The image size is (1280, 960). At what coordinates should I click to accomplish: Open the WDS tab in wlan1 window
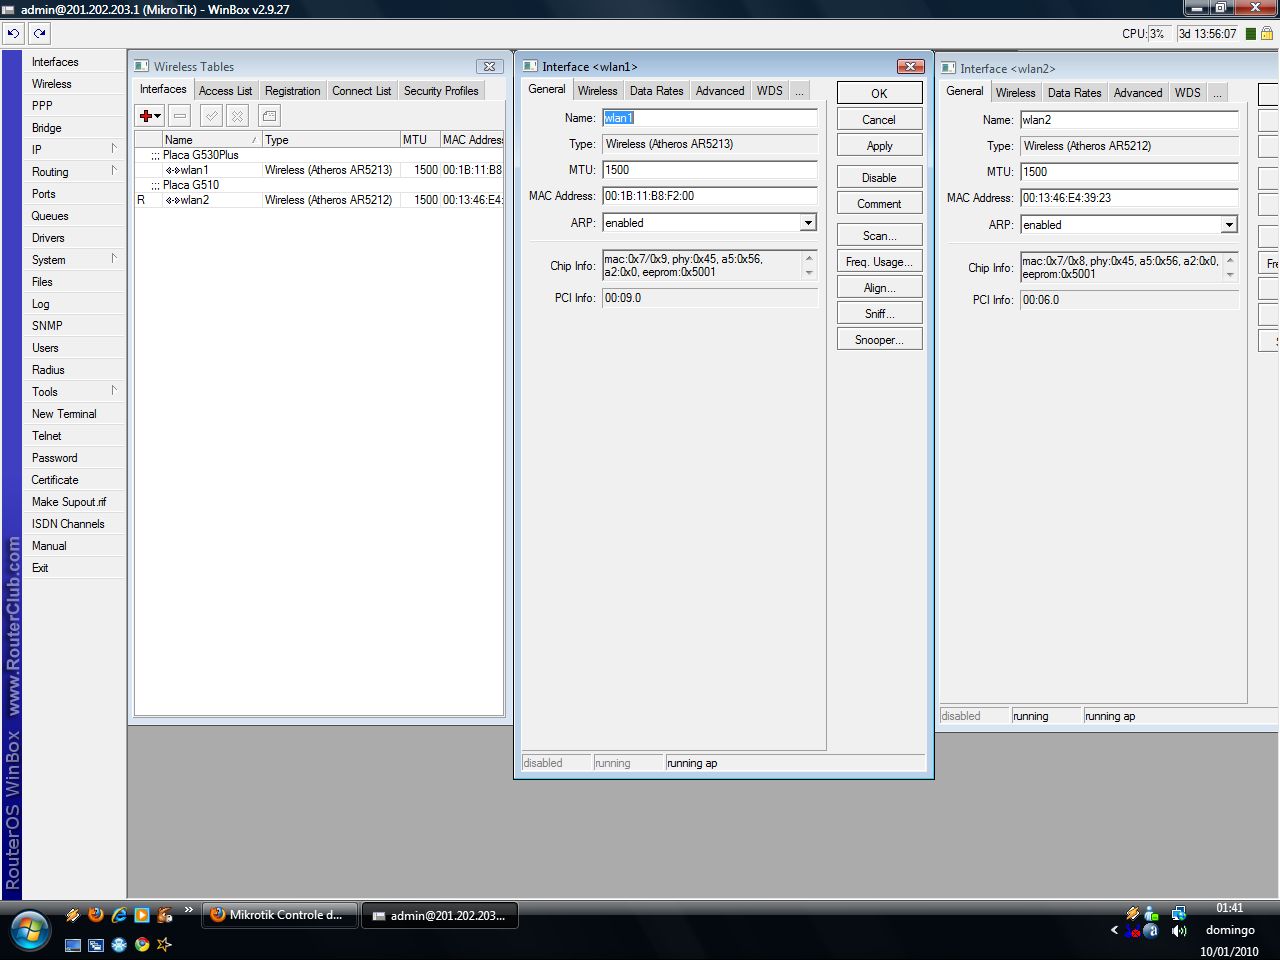(x=770, y=91)
